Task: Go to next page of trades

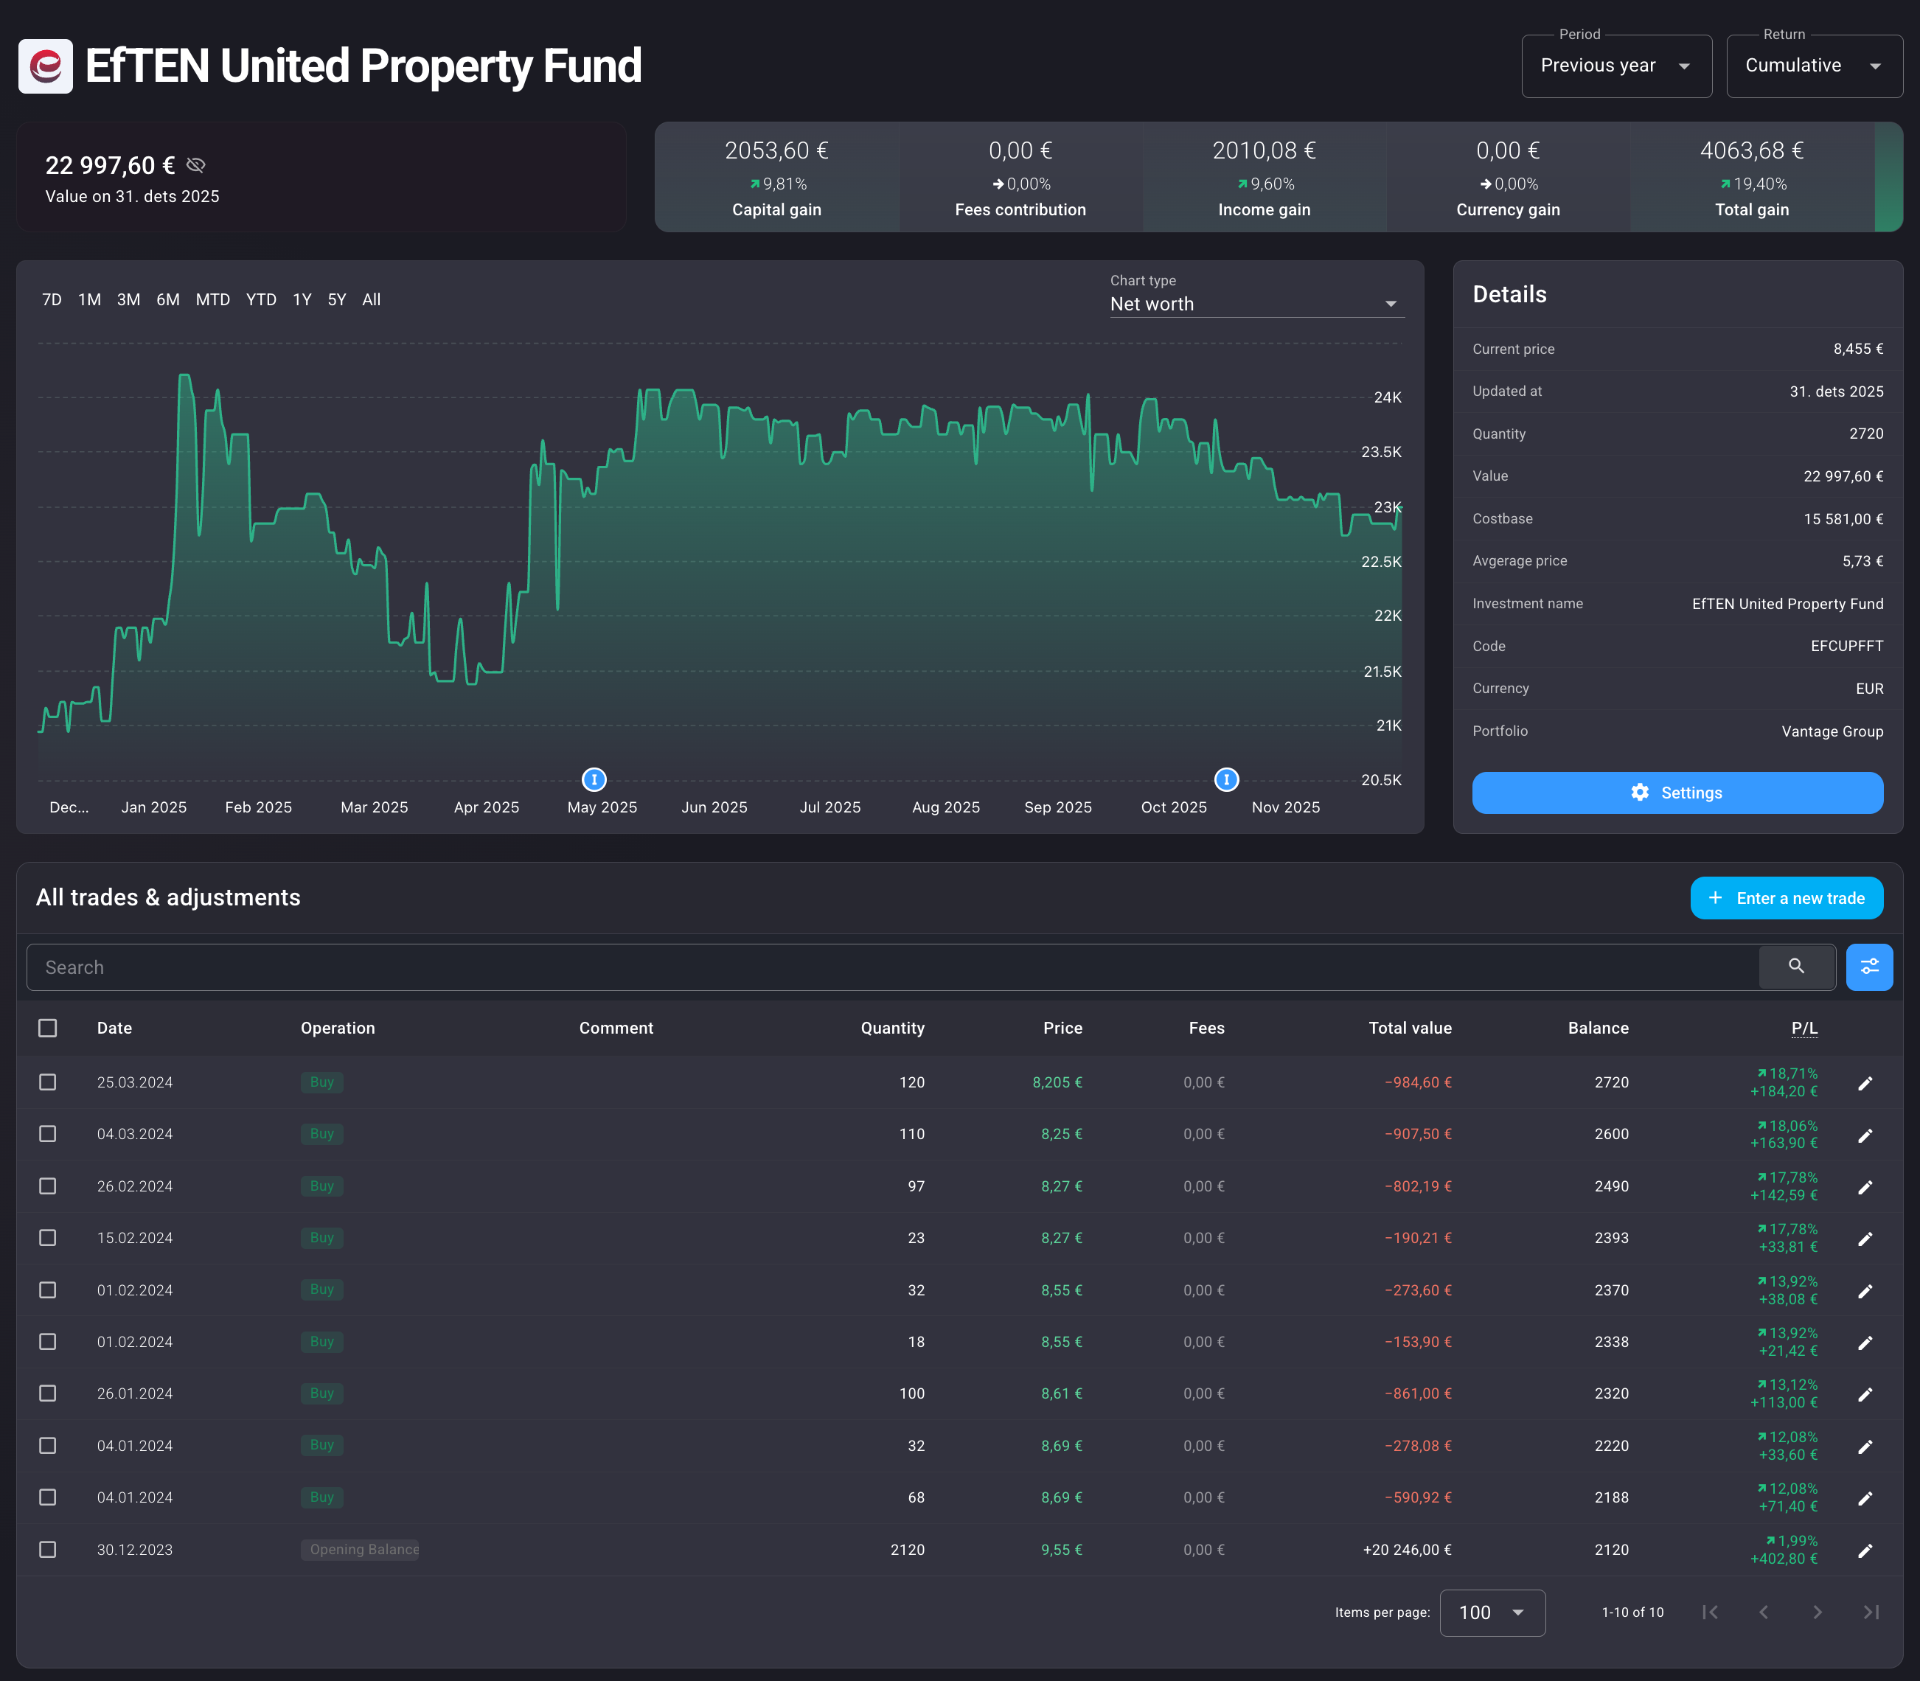Action: coord(1817,1612)
